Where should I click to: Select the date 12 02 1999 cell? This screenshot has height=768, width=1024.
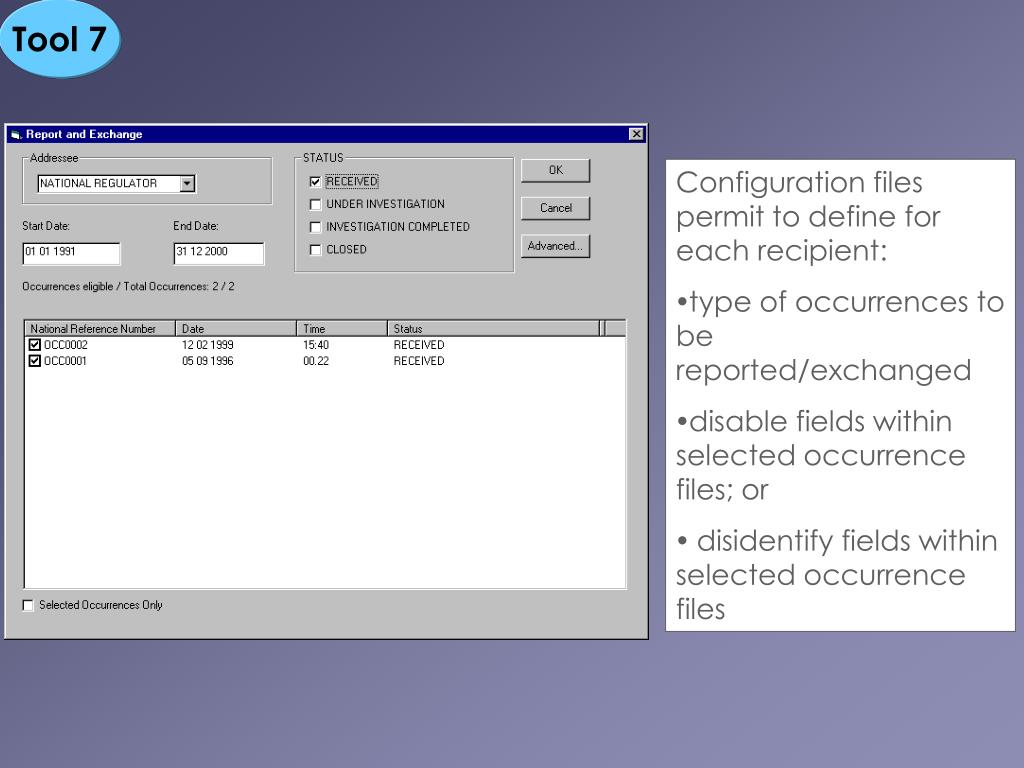click(x=208, y=345)
